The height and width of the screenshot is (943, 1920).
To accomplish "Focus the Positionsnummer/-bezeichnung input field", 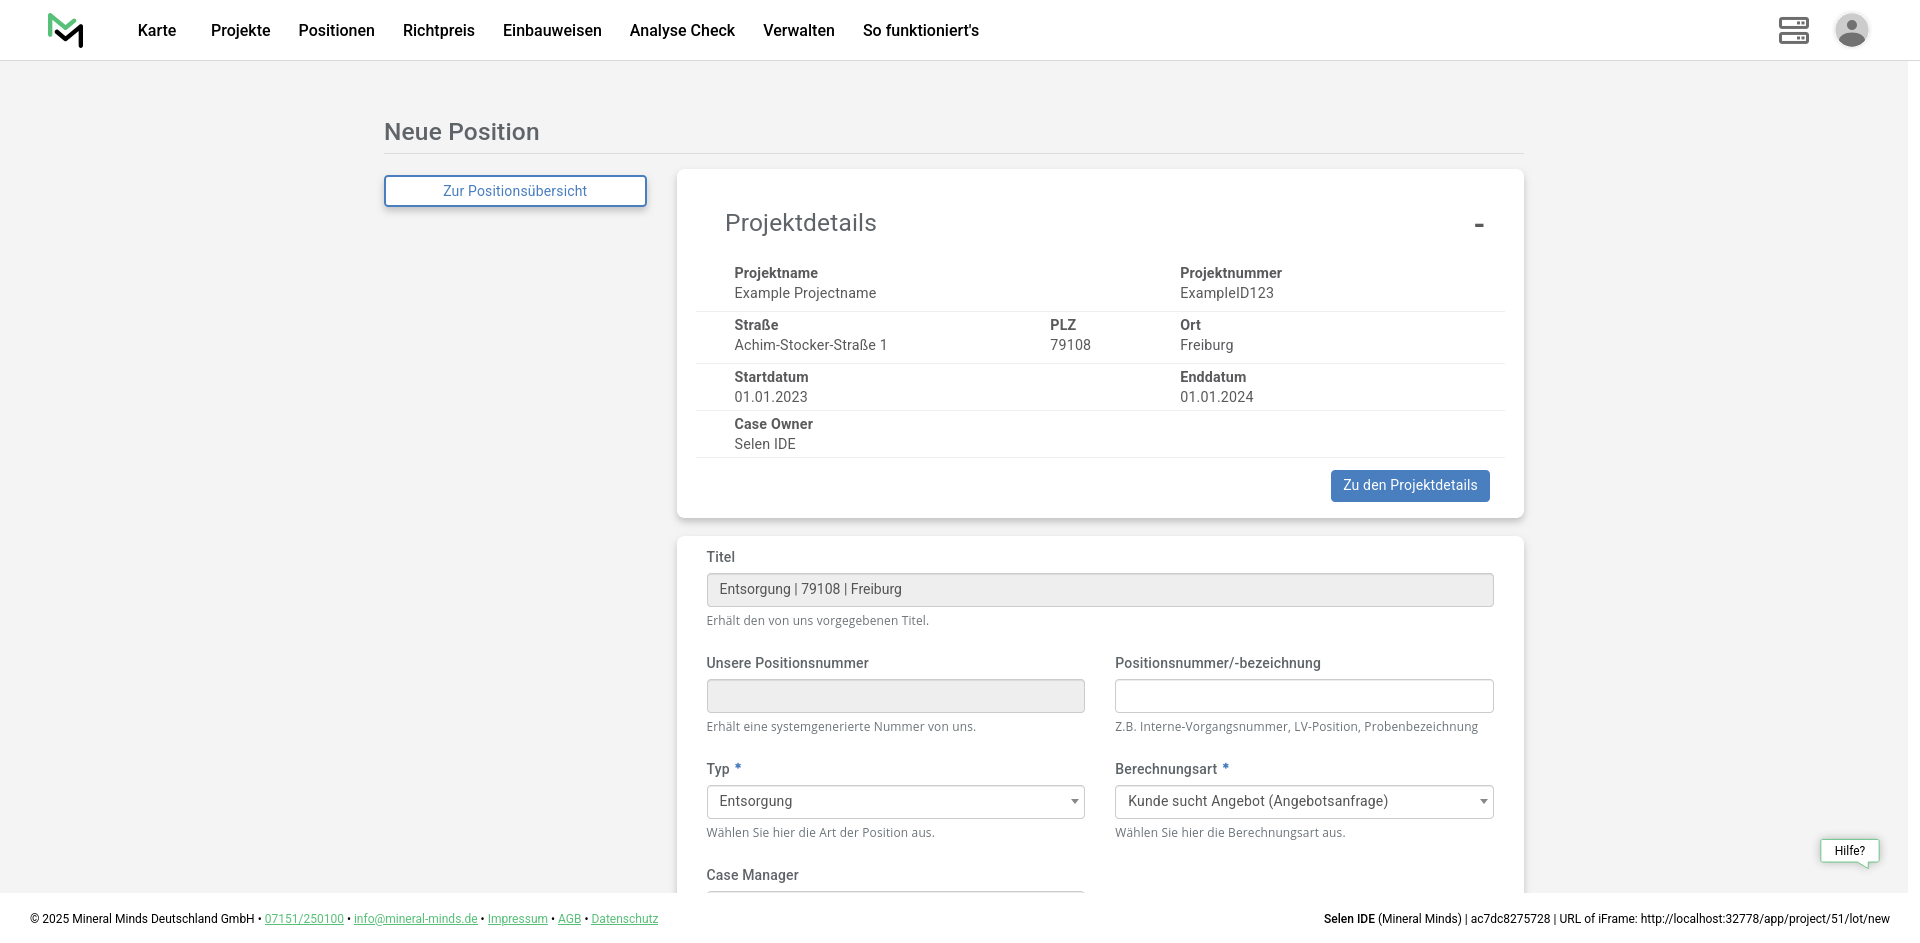I will pos(1303,696).
